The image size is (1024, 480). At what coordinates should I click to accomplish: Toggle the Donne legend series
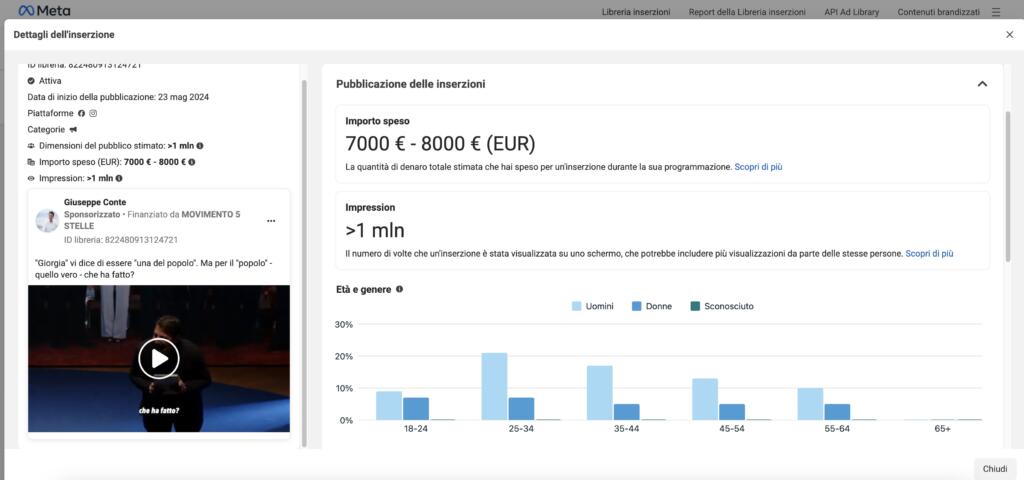pos(651,306)
